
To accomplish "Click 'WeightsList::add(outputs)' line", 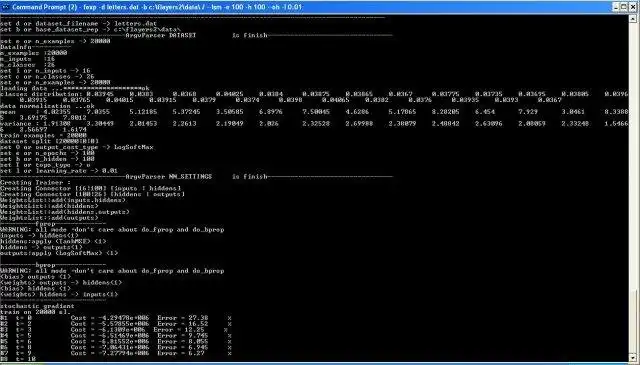I will pyautogui.click(x=49, y=217).
